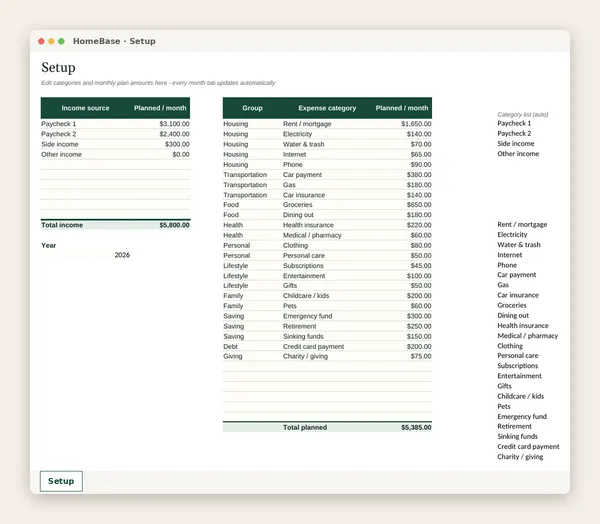Select the Retirement amount $250.00
The height and width of the screenshot is (524, 600).
tap(419, 326)
